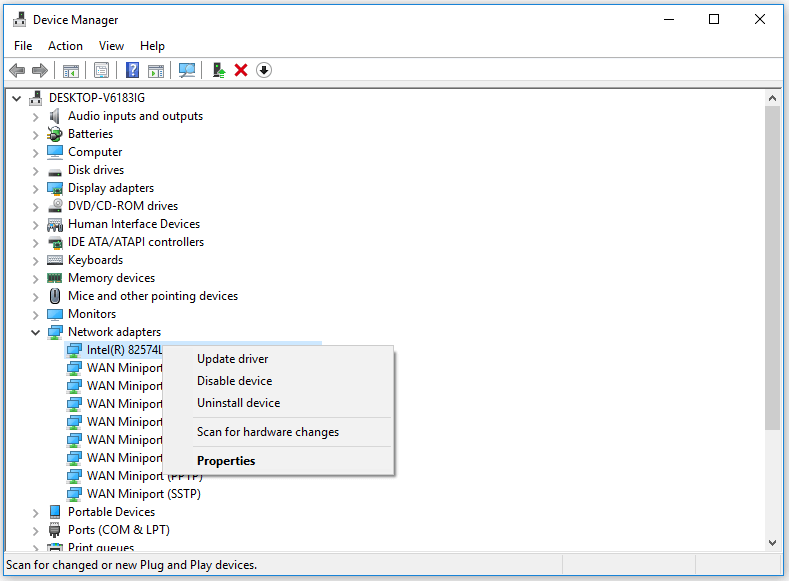Click the Disk drives category icon

pos(54,173)
